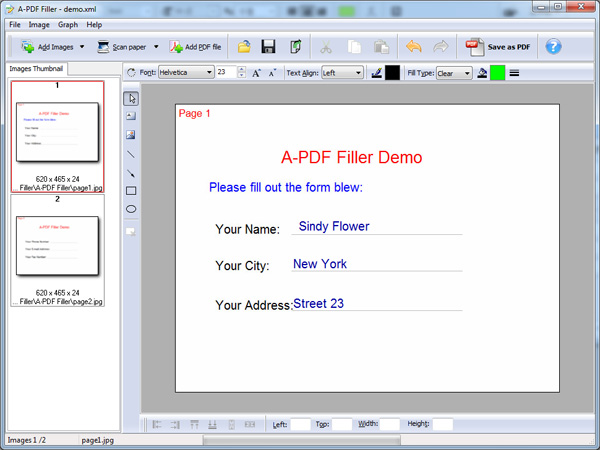The width and height of the screenshot is (600, 450).
Task: Click the disabled tool below the ellipse
Action: point(131,232)
